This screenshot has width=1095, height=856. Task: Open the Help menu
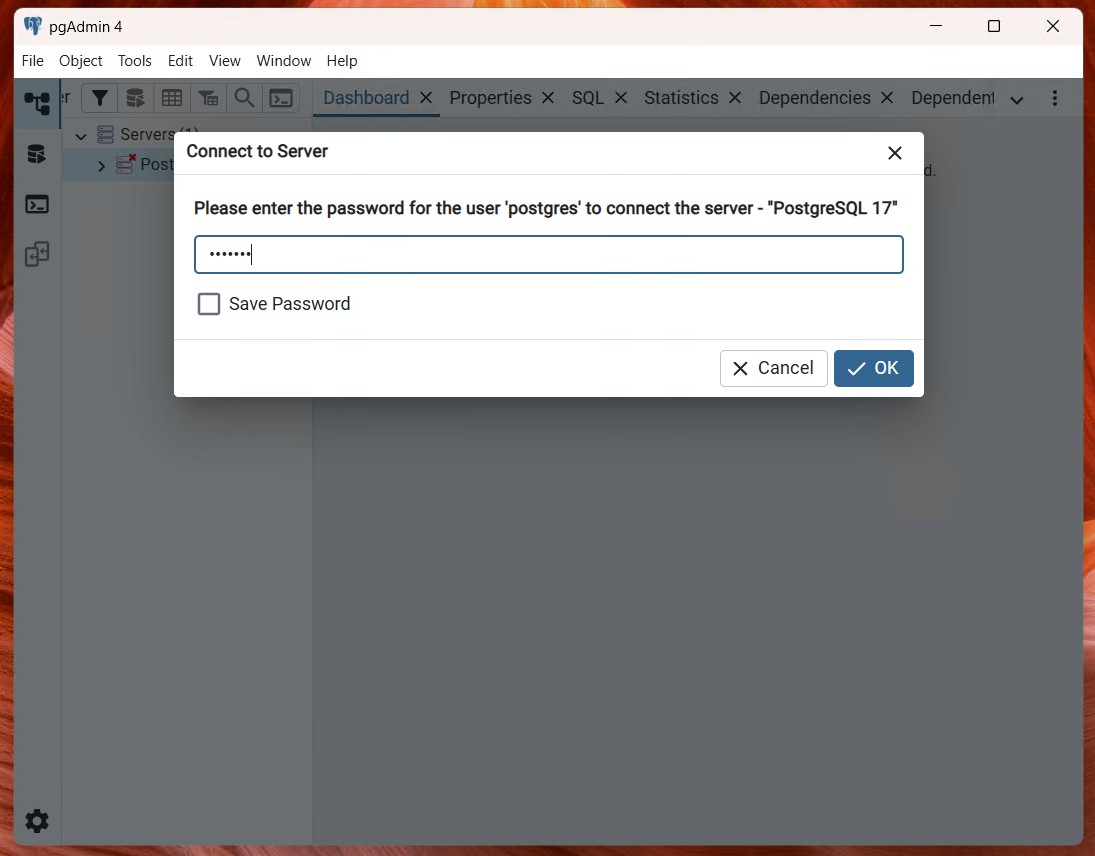[x=342, y=61]
